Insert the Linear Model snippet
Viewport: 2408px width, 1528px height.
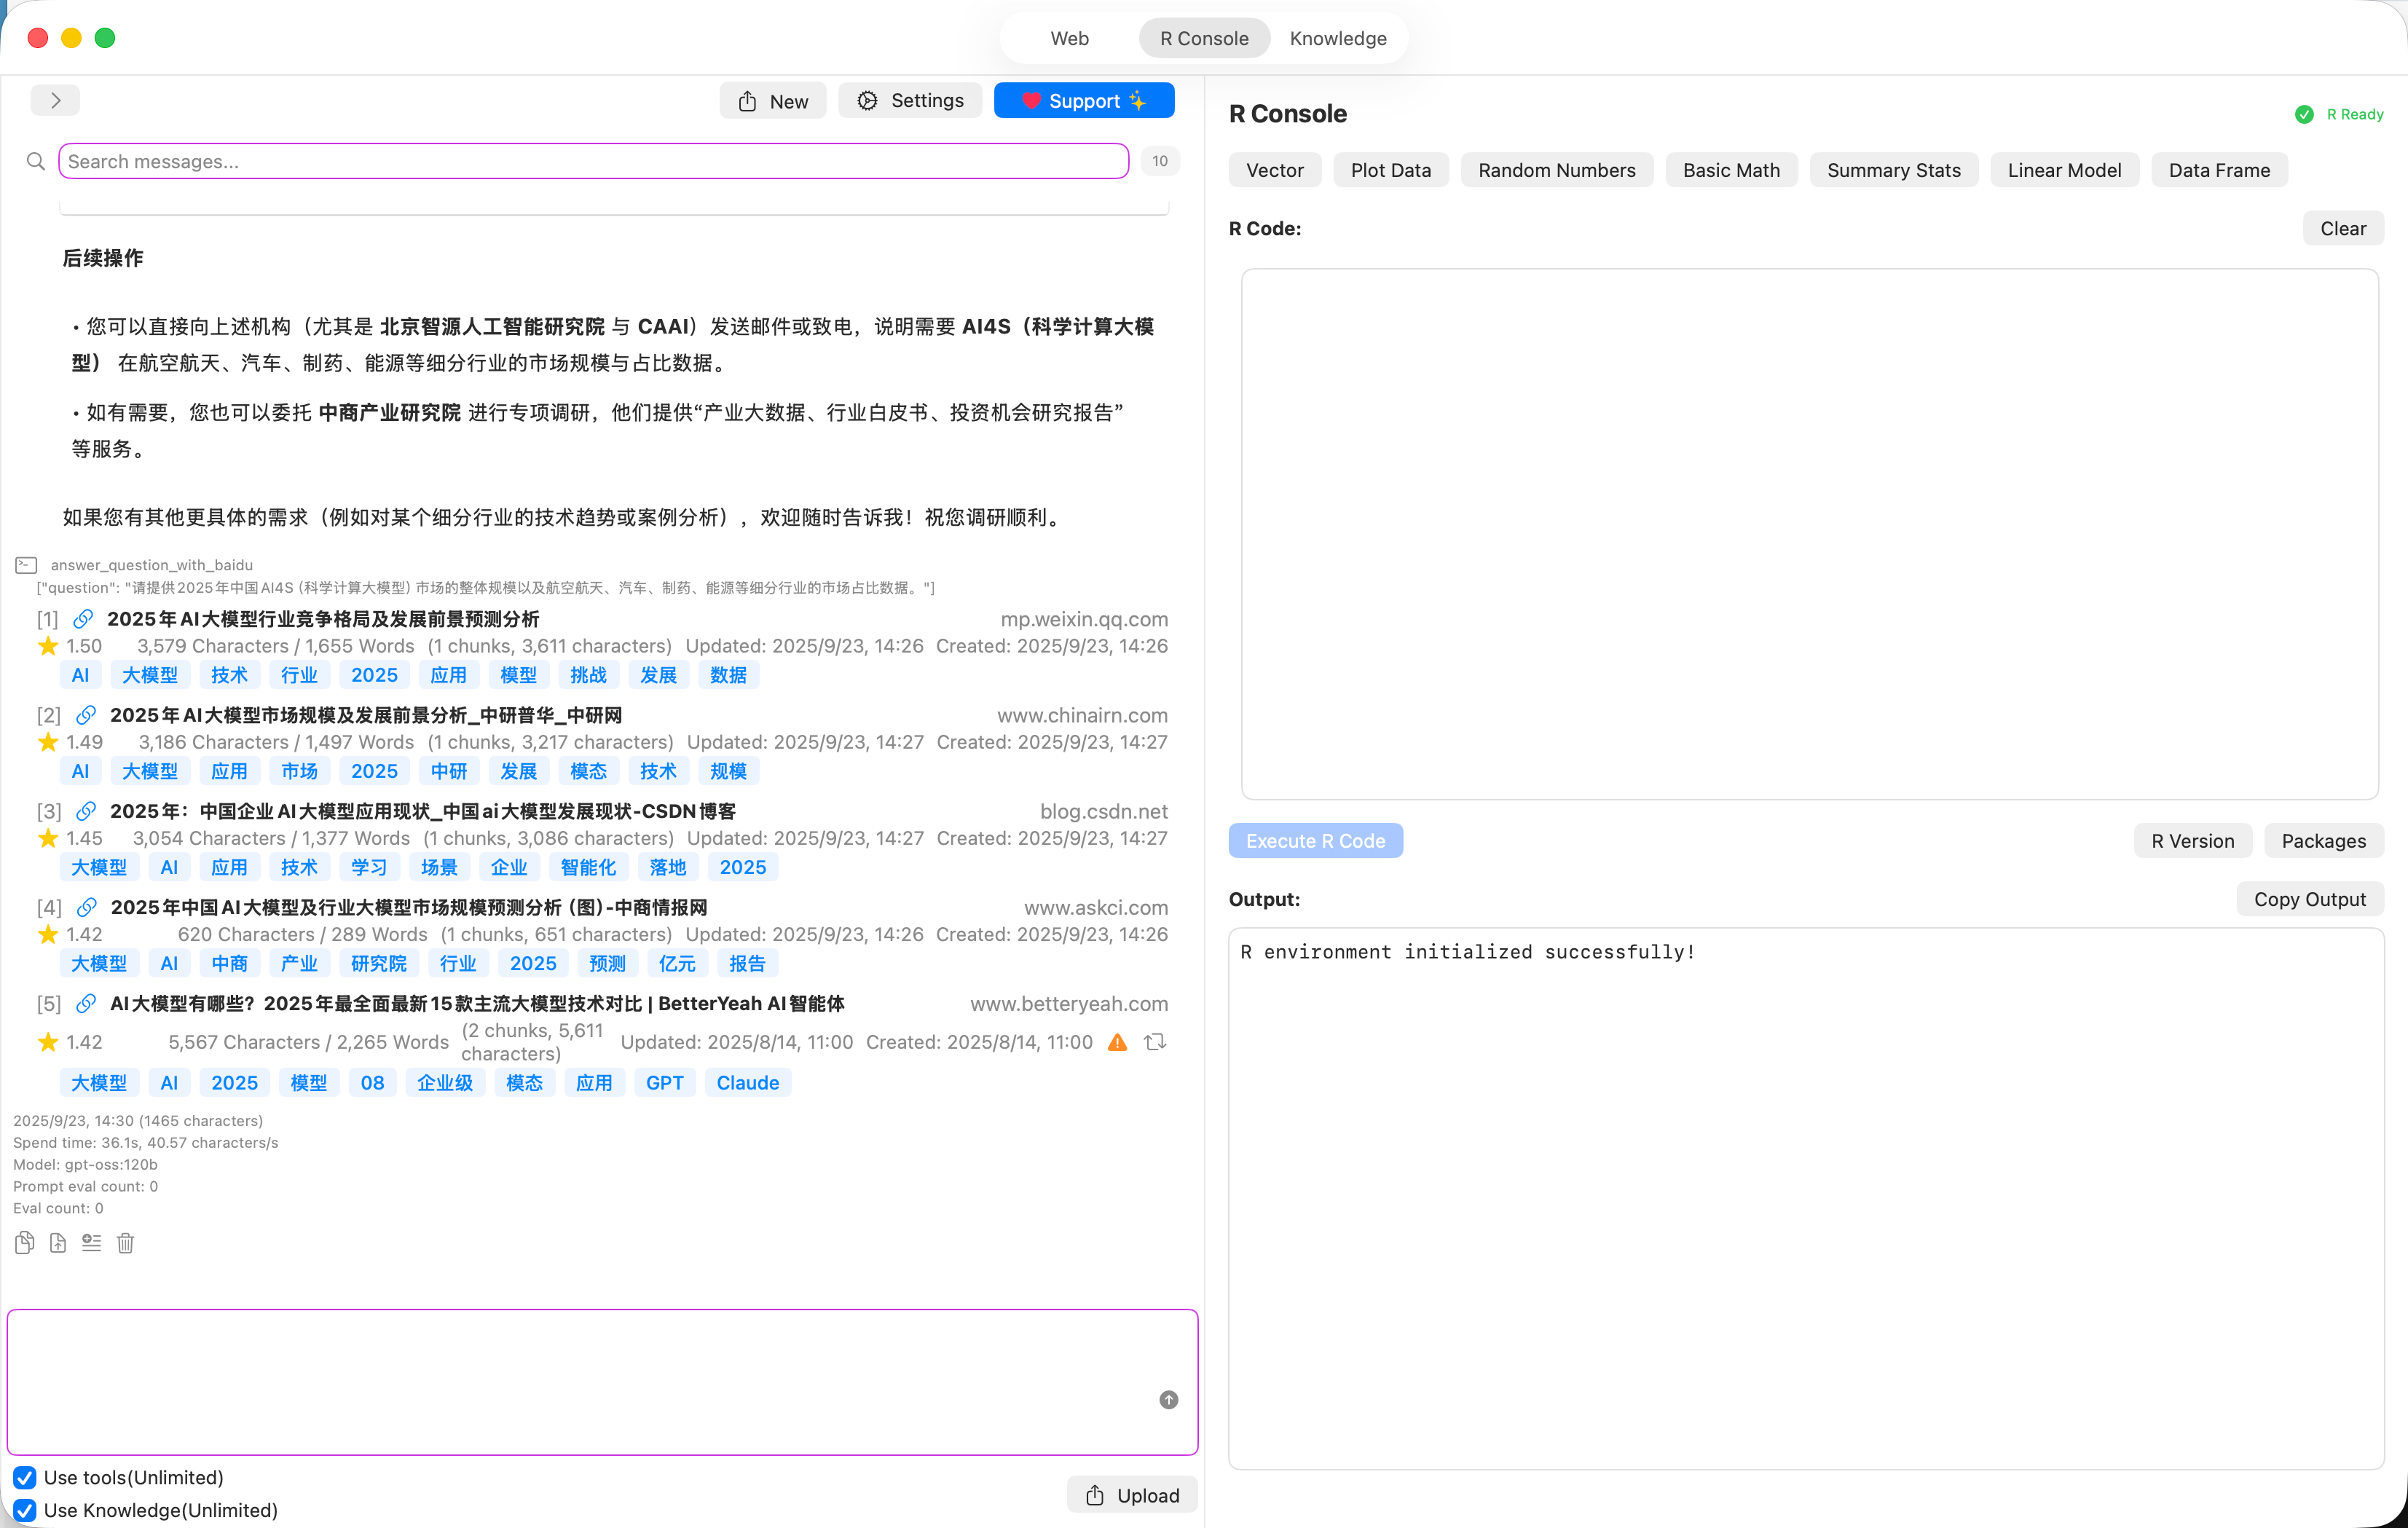tap(2063, 170)
